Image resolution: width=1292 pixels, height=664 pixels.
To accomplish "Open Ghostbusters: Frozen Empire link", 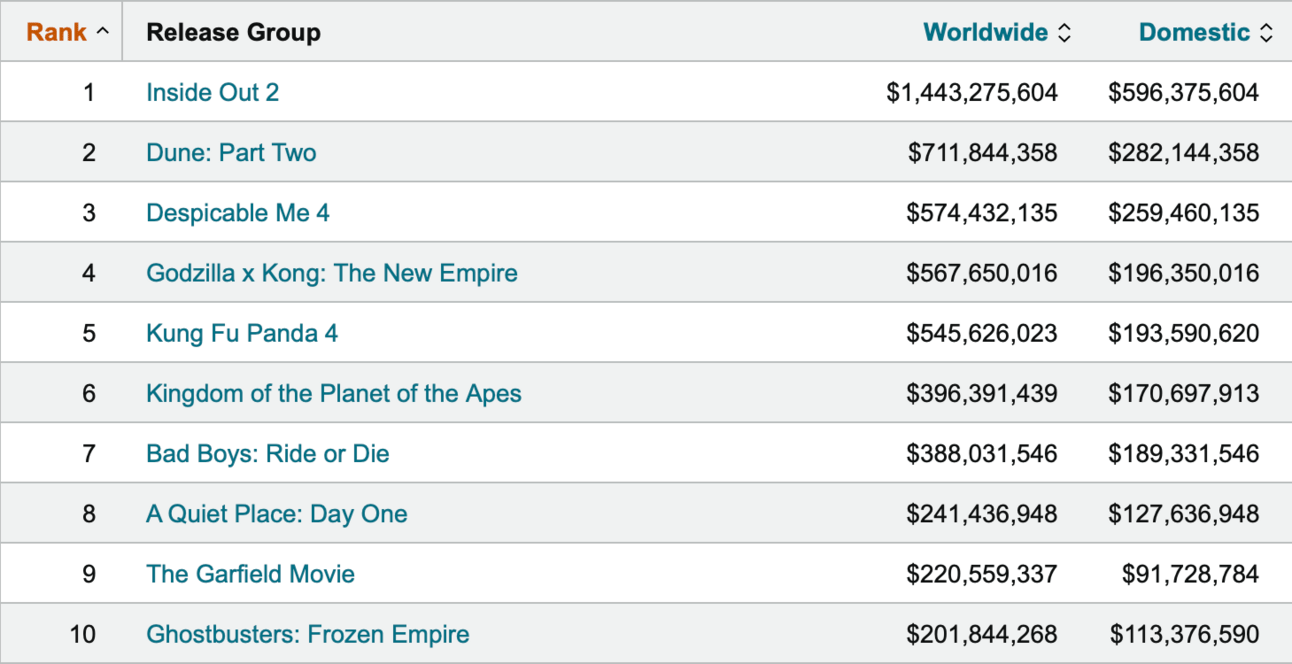I will [307, 634].
